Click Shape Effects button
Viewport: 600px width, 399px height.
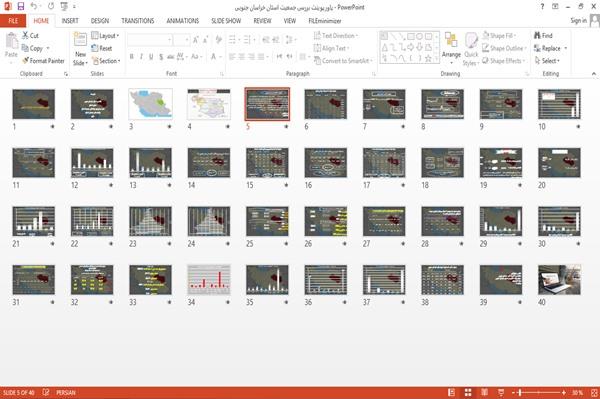coord(504,61)
